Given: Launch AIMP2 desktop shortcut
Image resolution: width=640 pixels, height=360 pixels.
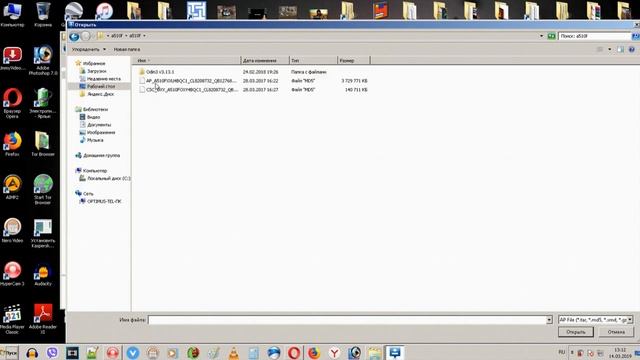Looking at the screenshot, I should 12,187.
